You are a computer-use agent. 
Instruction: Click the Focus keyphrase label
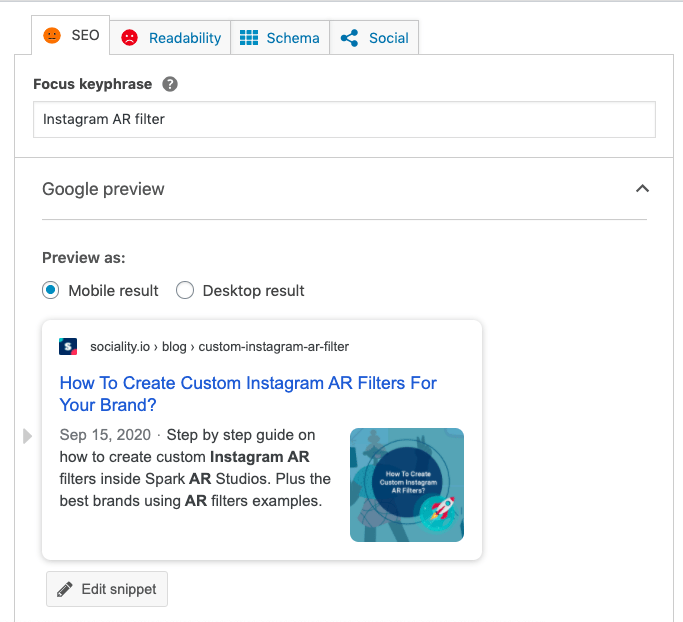(x=92, y=84)
